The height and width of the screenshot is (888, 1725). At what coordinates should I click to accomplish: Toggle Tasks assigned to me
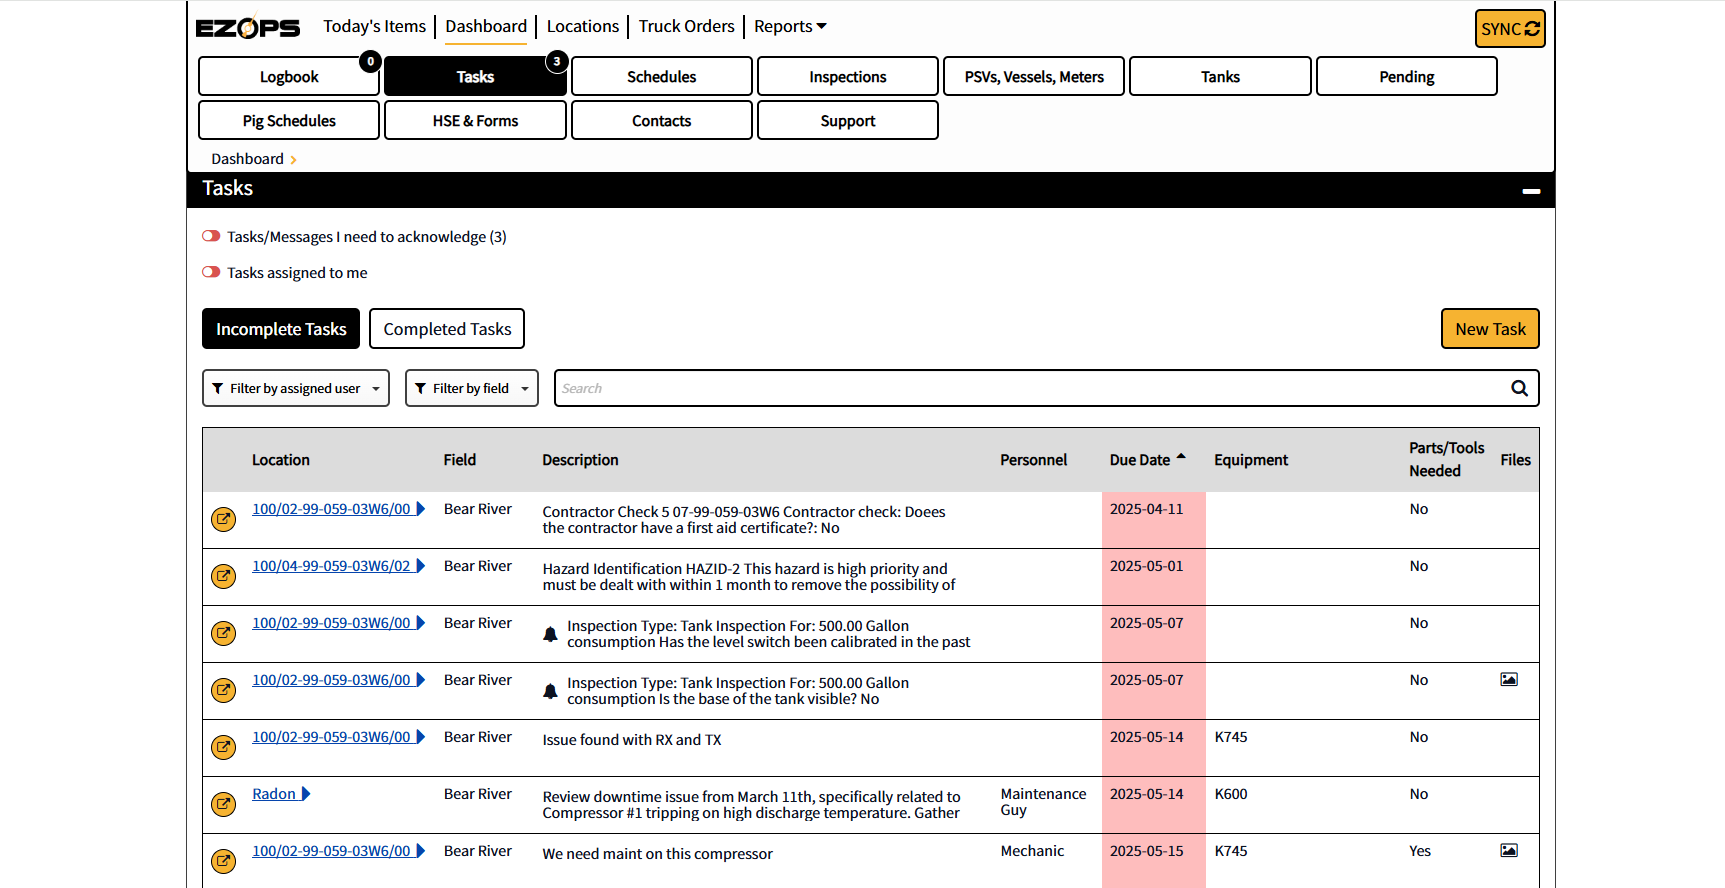(x=211, y=273)
